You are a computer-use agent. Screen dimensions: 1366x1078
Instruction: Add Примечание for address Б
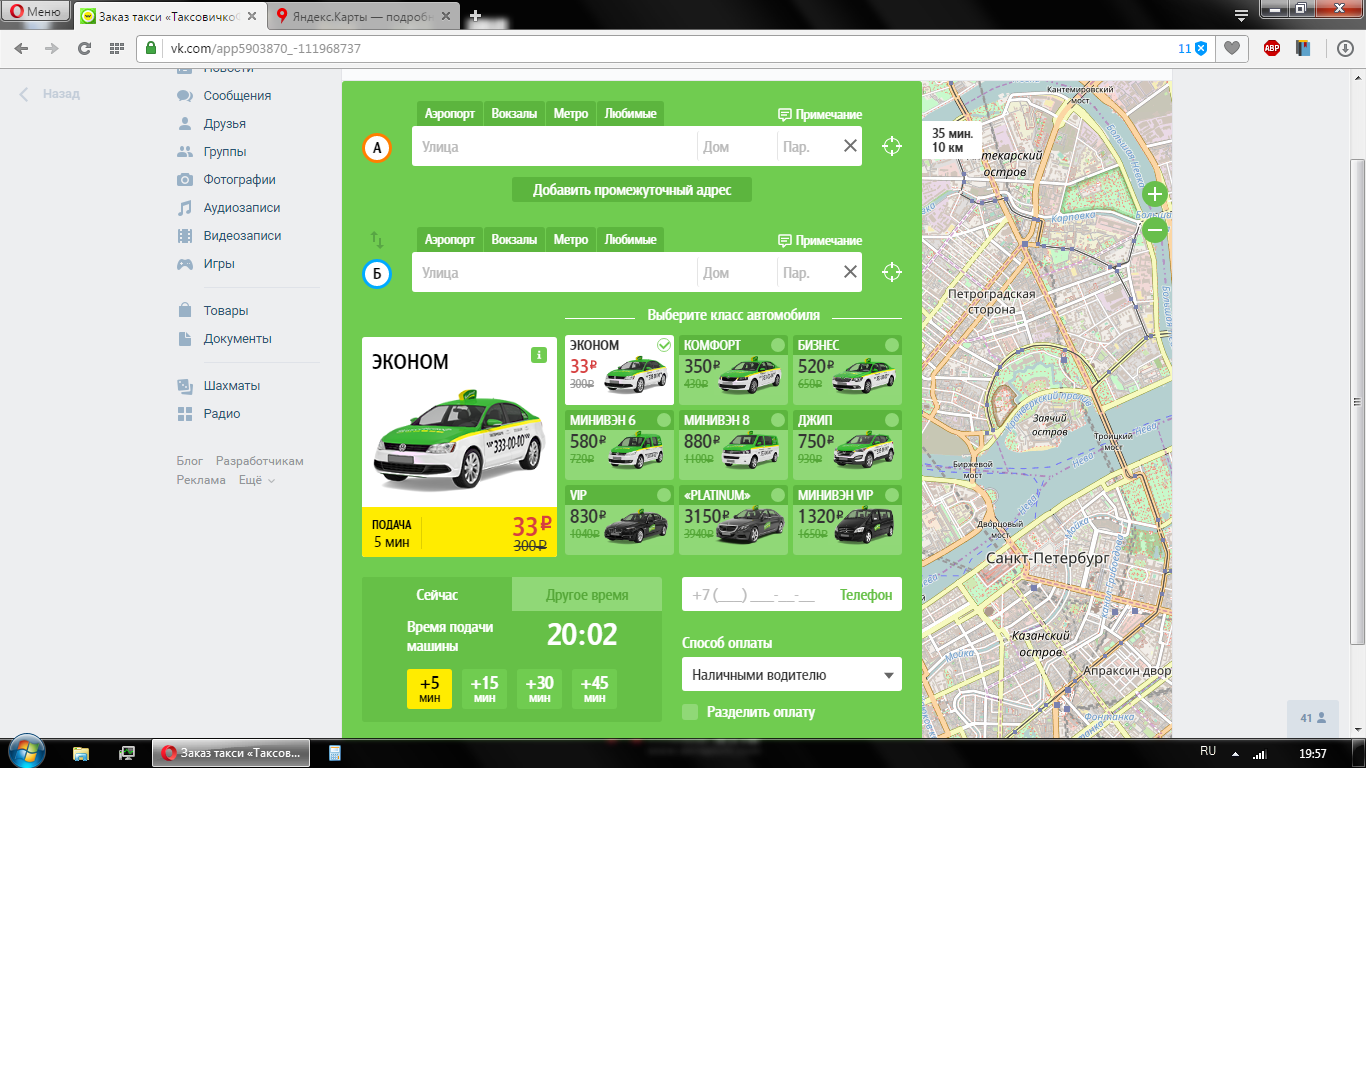(x=820, y=240)
